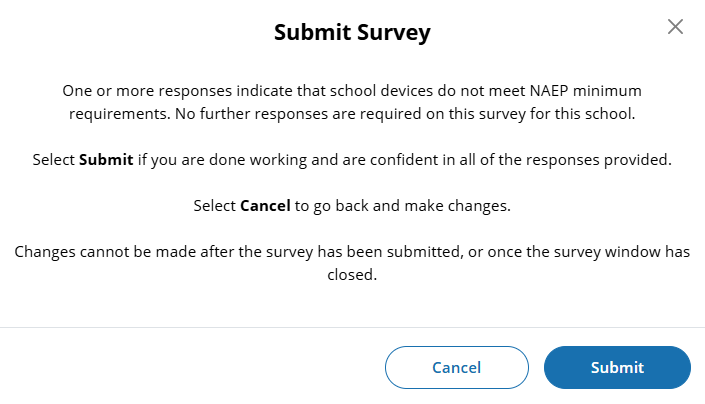Close the Submit Survey dialog with X
Screen dimensions: 705x404
point(675,27)
